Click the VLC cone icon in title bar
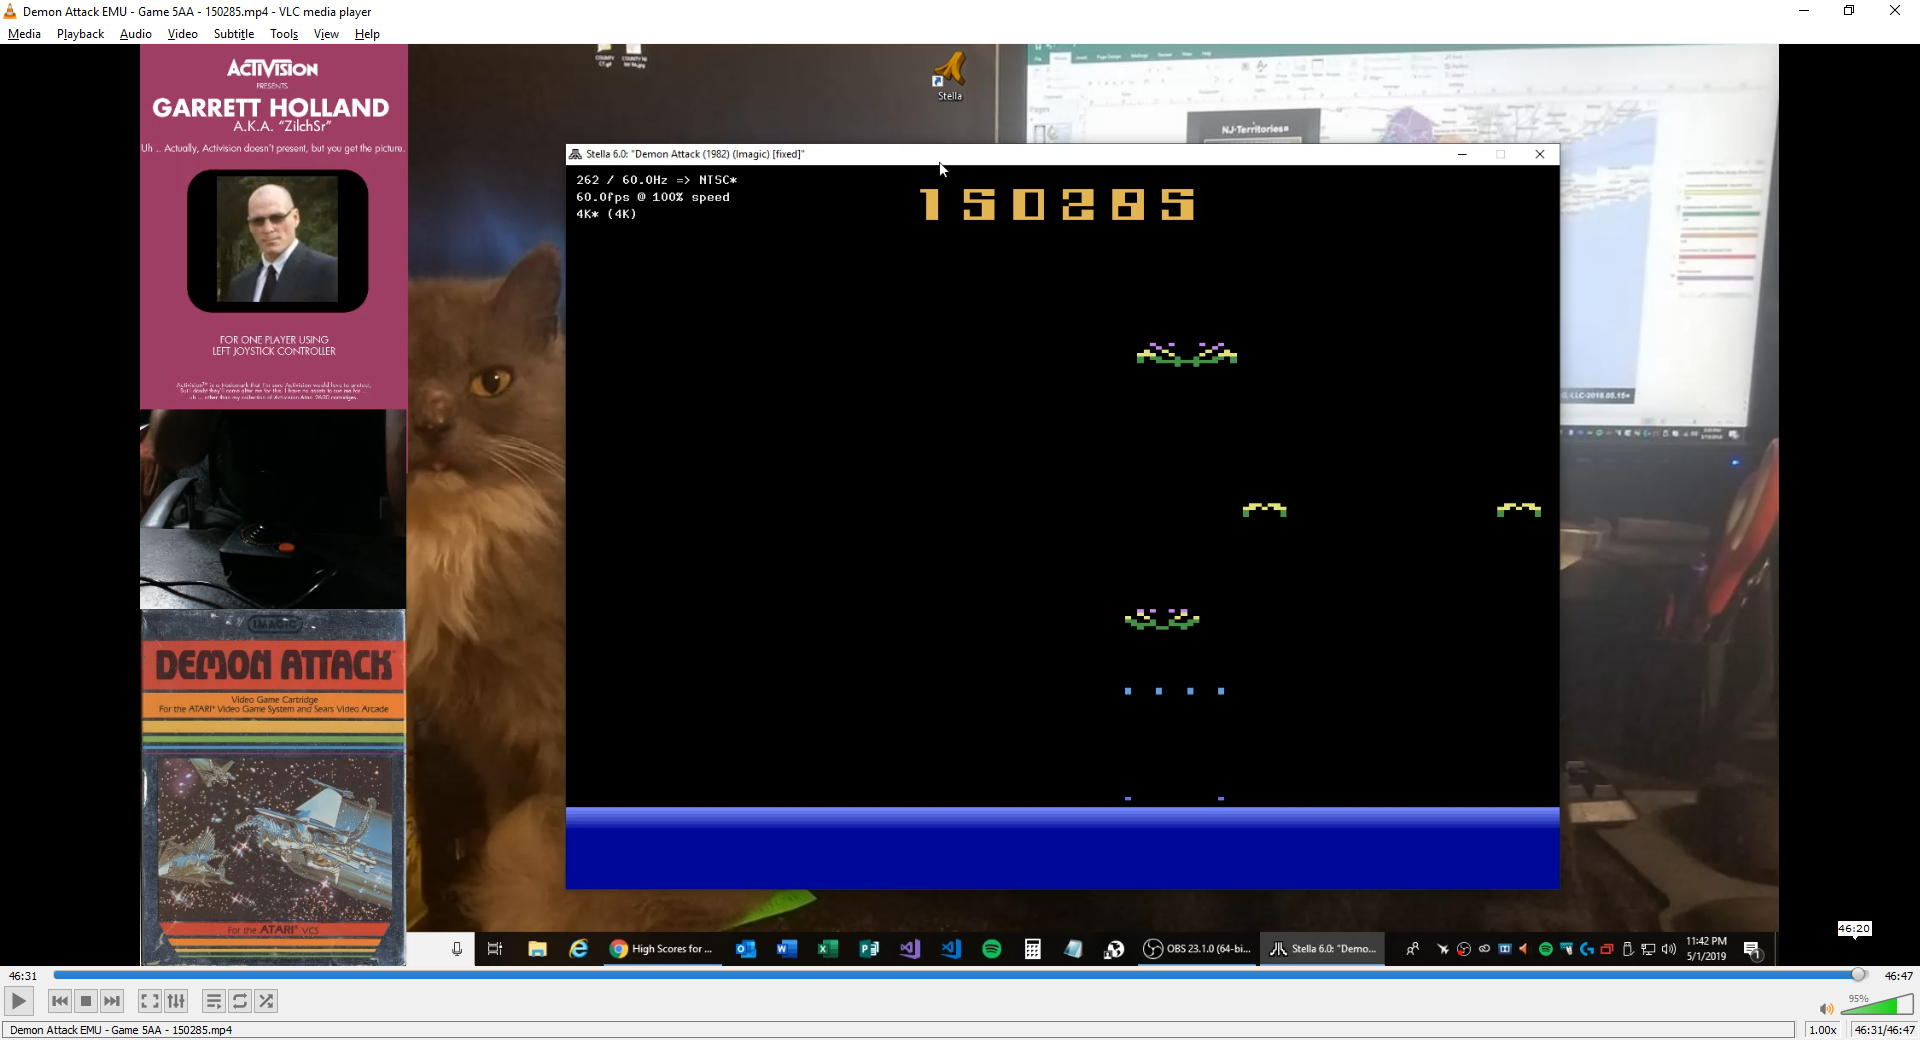 [x=10, y=11]
